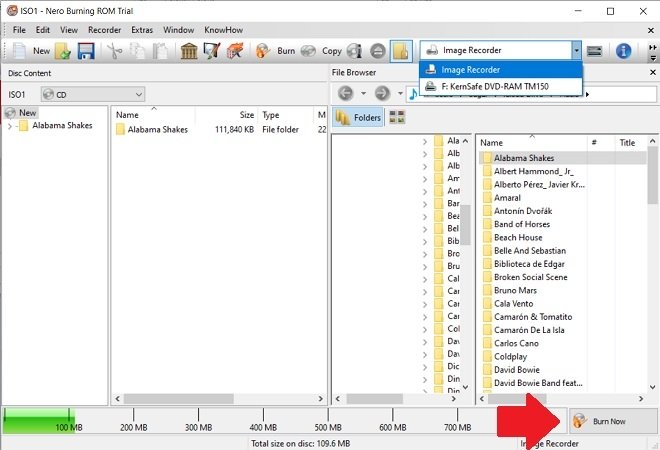Open back button history dropdown arrow
The image size is (660, 450).
point(363,93)
